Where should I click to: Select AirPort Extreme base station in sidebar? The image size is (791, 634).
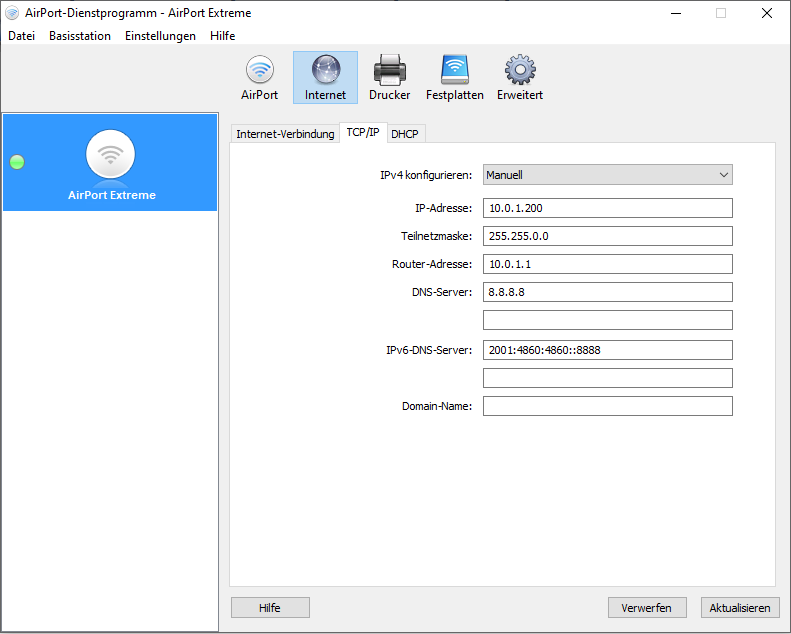tap(110, 162)
